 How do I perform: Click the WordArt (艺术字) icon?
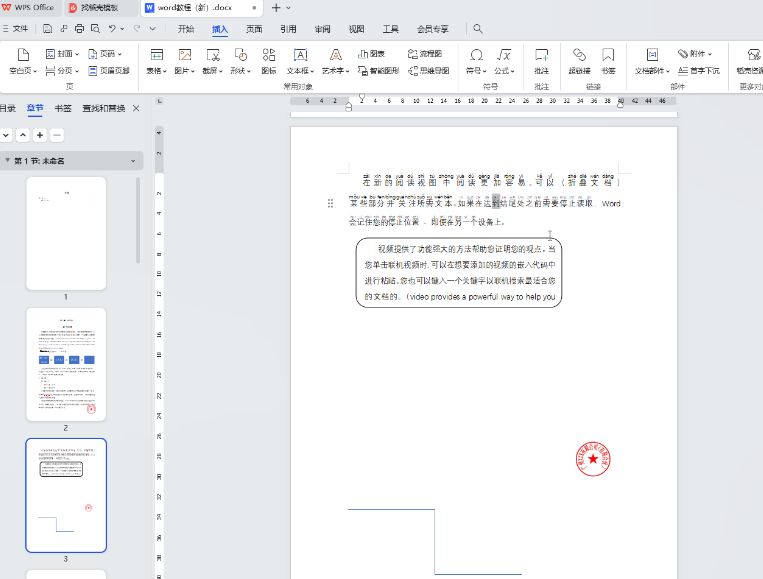335,54
